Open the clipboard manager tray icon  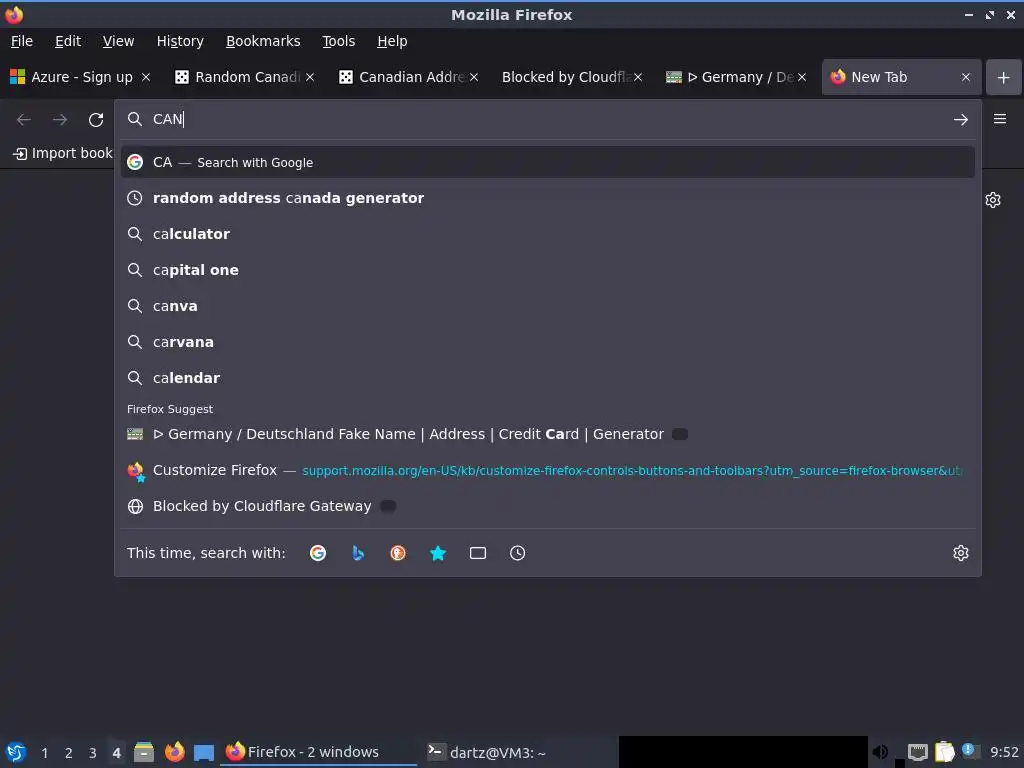pos(944,752)
